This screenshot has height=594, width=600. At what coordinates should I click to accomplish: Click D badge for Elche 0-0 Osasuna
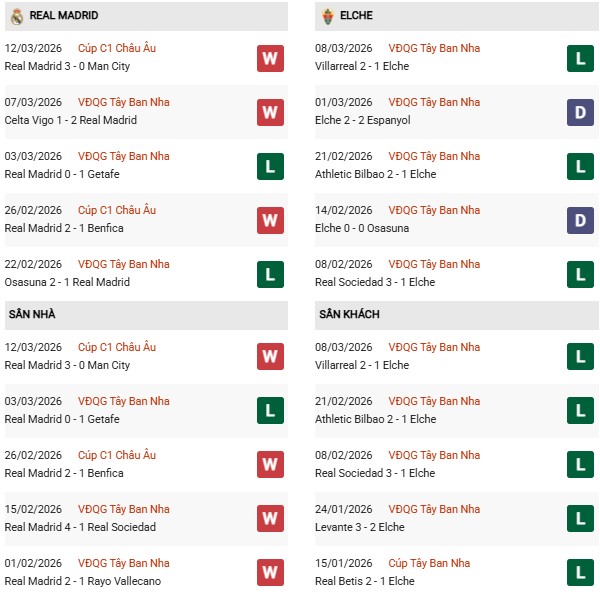point(579,220)
